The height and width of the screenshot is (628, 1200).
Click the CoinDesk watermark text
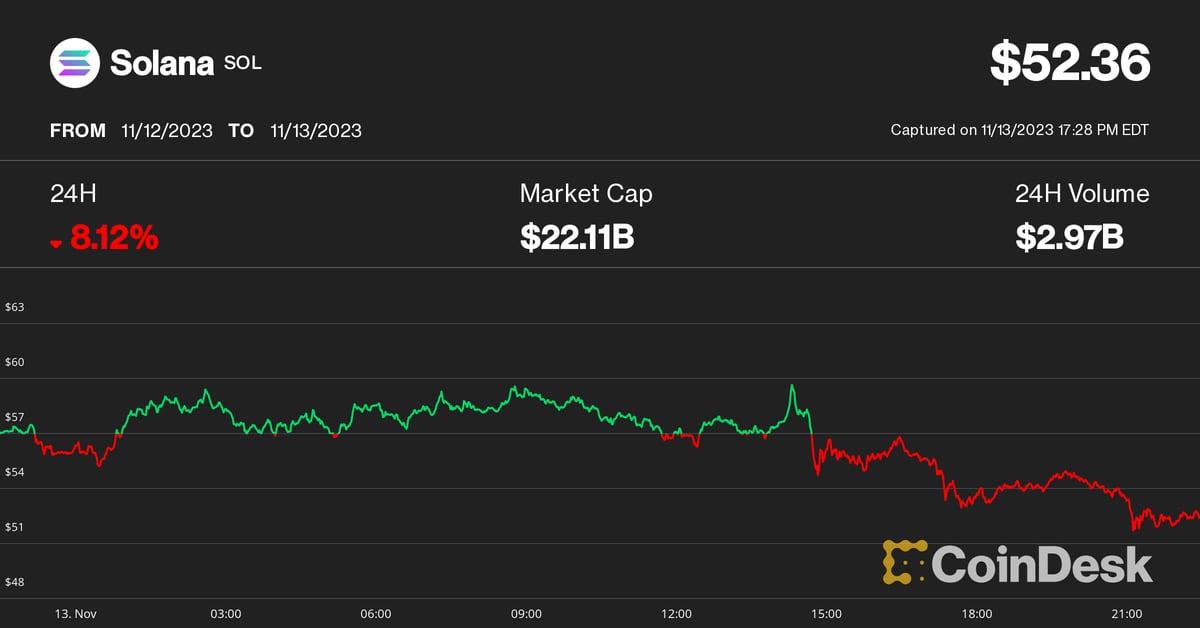pos(1042,563)
